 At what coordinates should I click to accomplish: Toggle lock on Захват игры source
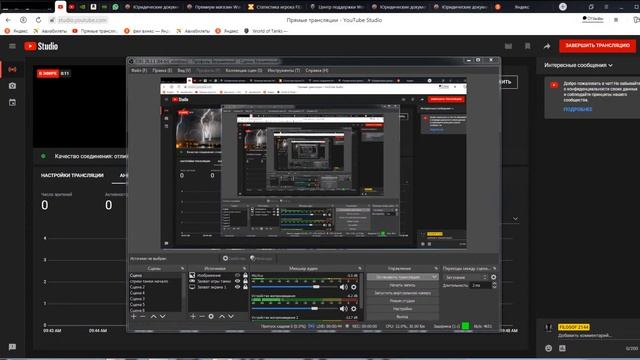[245, 281]
